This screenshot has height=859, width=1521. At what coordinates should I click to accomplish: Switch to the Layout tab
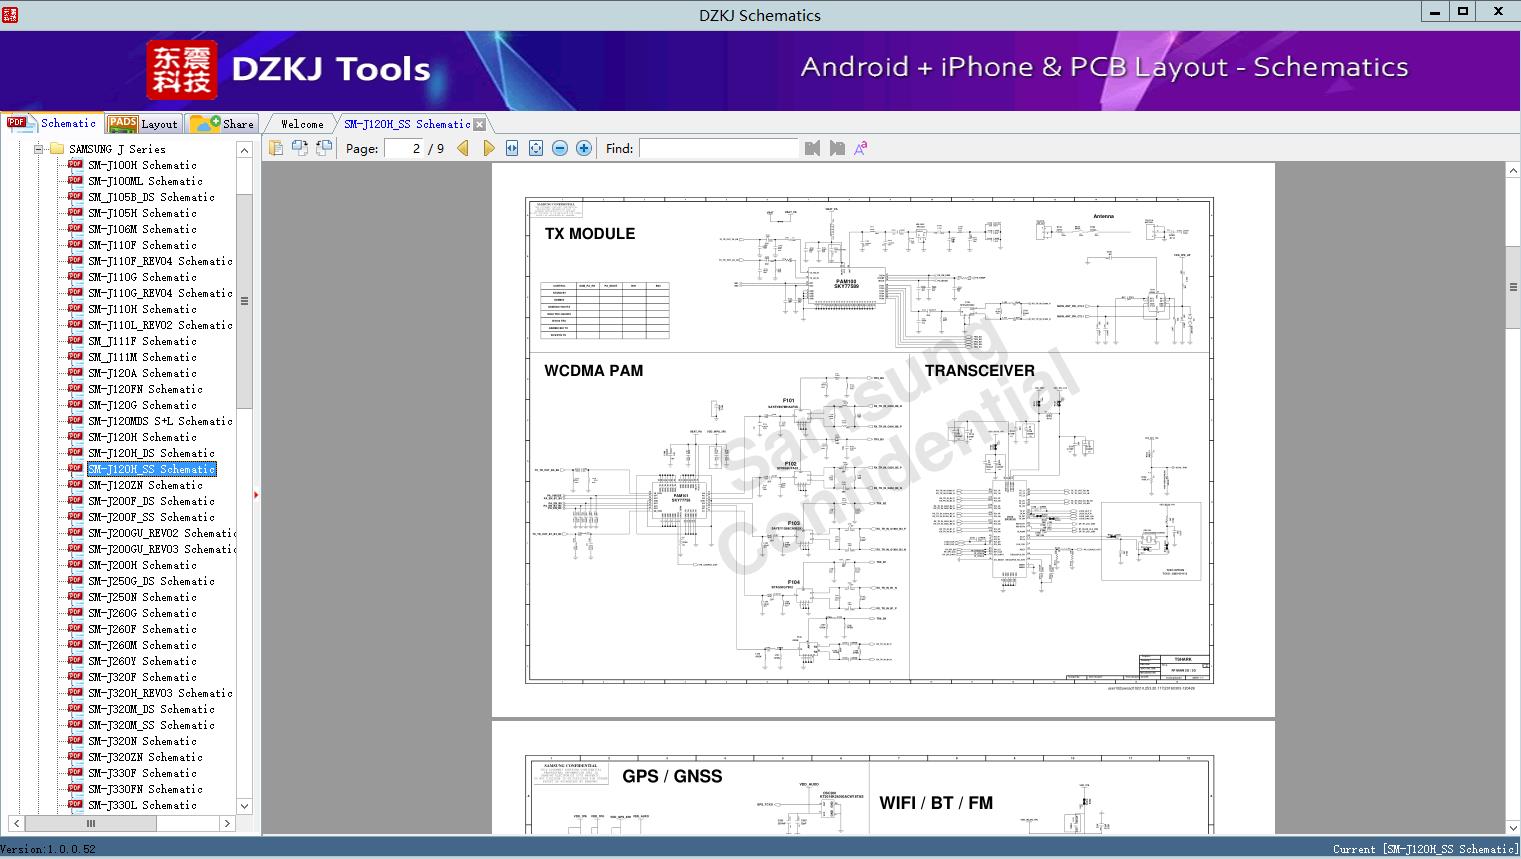tap(143, 124)
